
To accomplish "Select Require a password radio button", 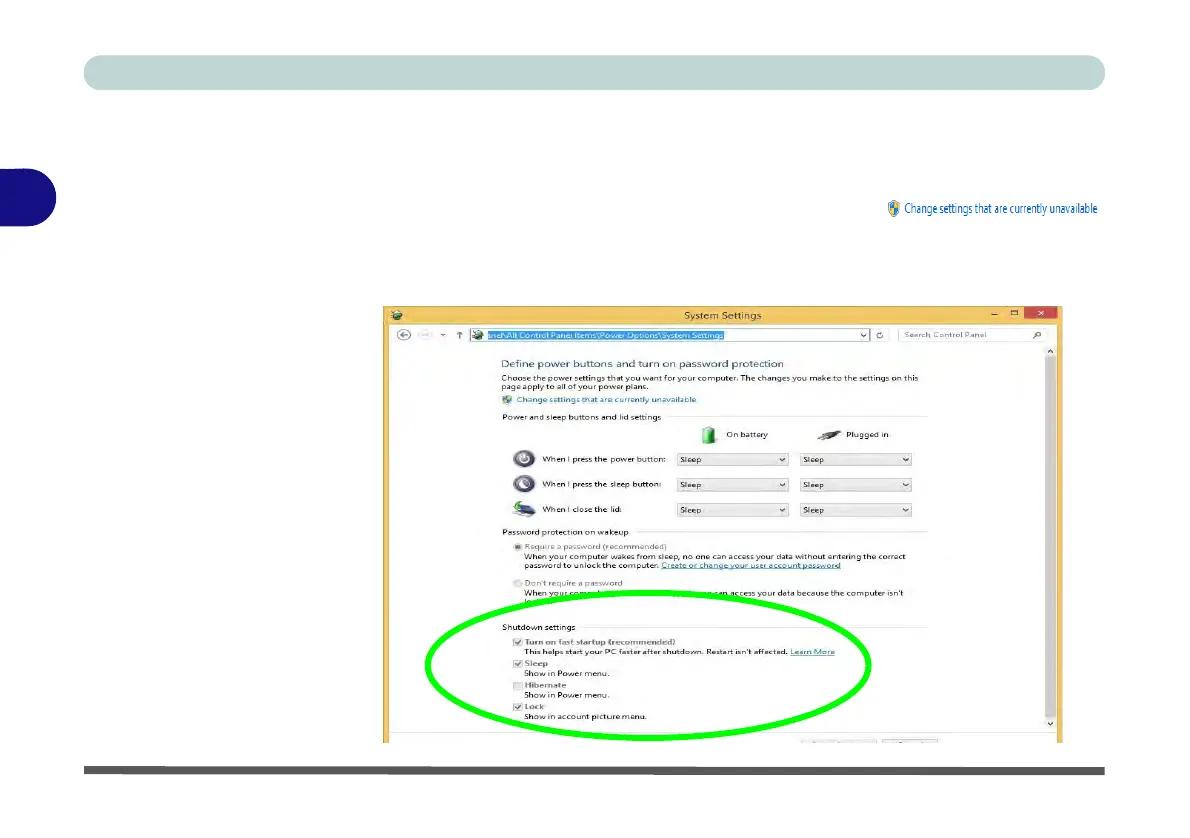I will pos(518,547).
